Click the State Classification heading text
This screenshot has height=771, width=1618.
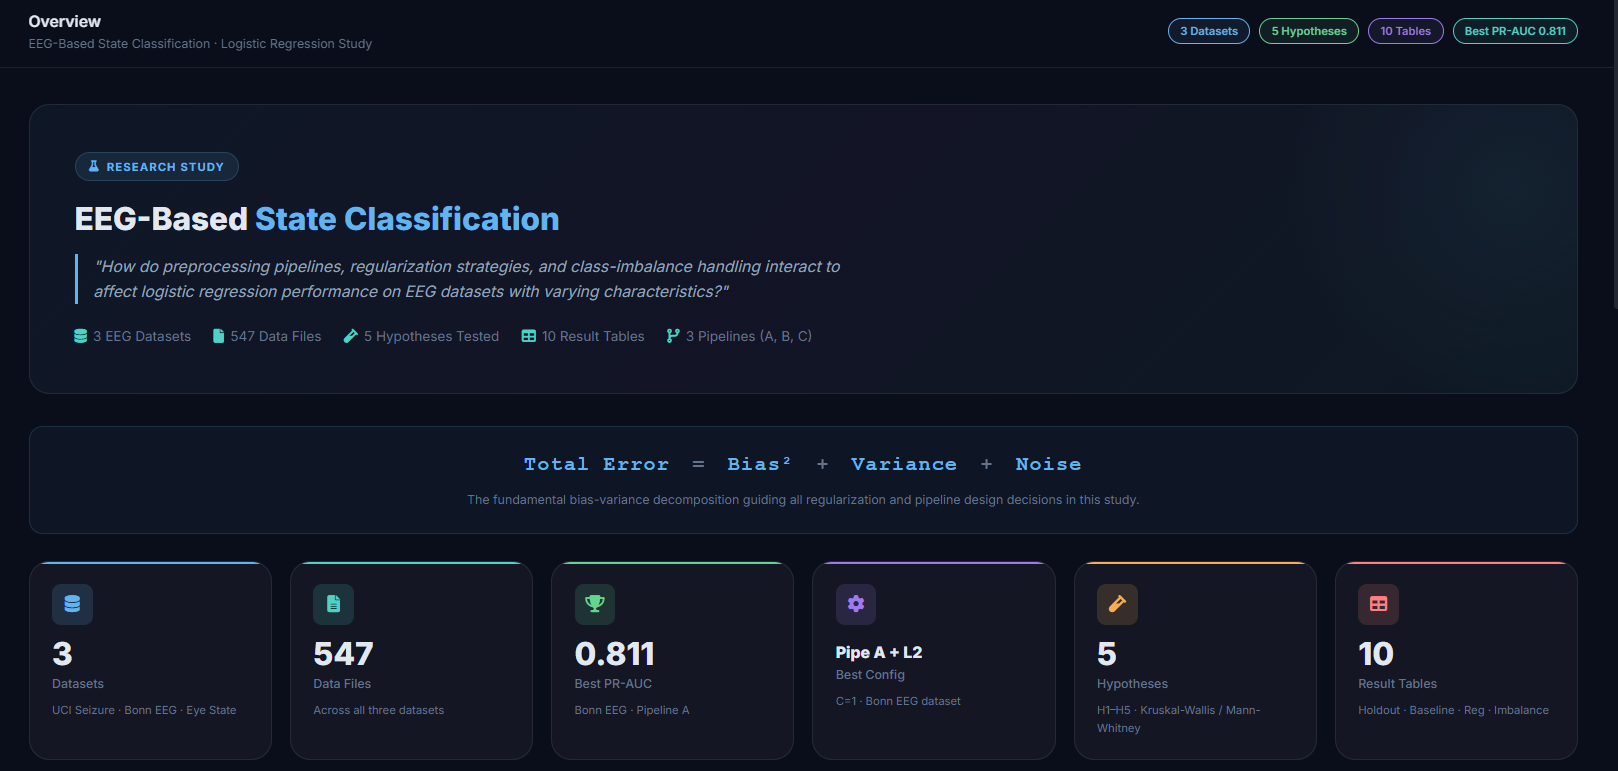tap(407, 219)
